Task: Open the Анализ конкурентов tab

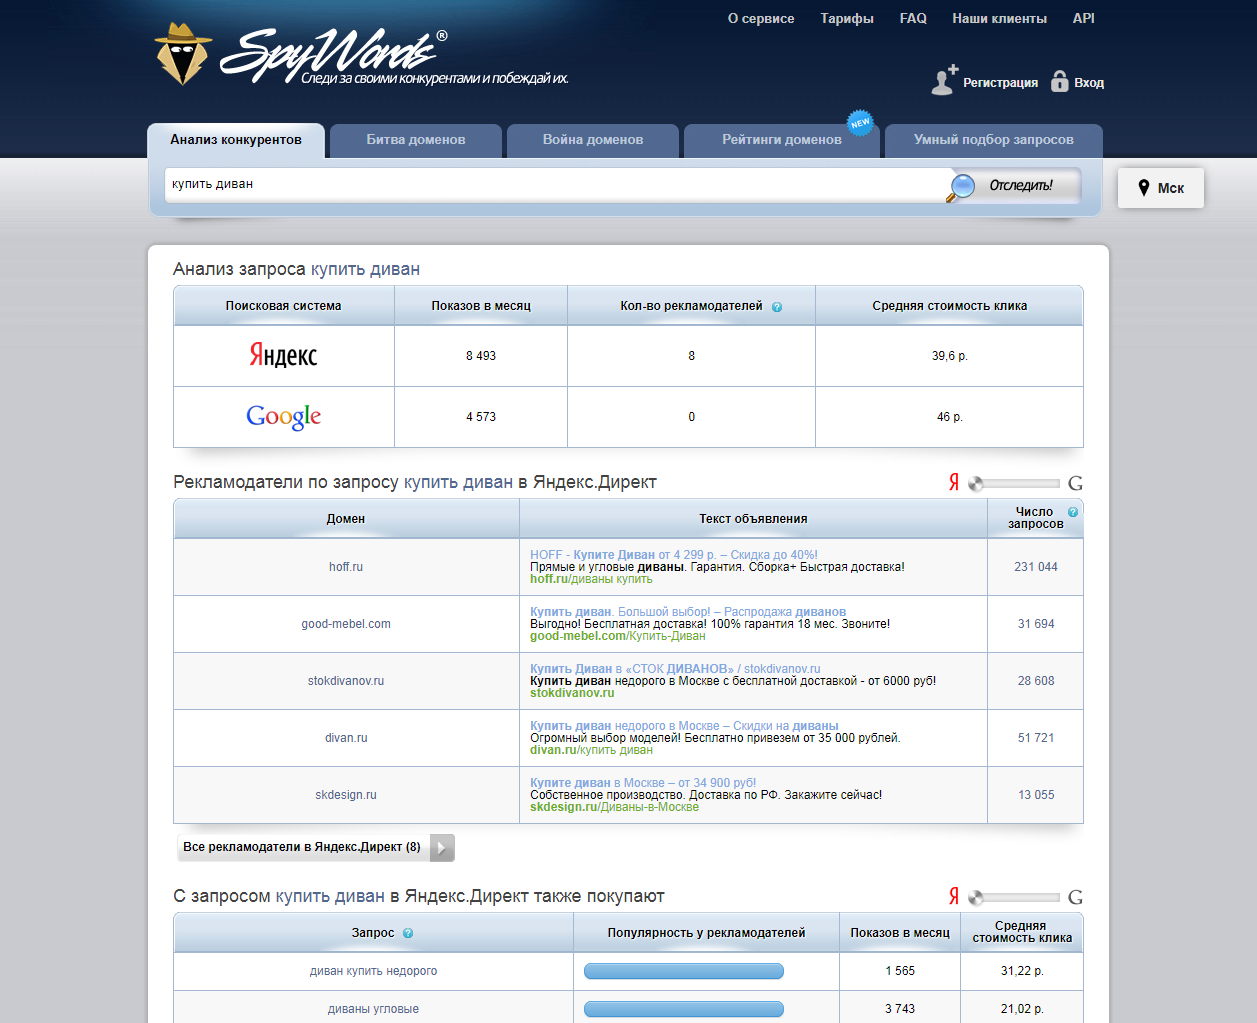Action: pos(236,140)
